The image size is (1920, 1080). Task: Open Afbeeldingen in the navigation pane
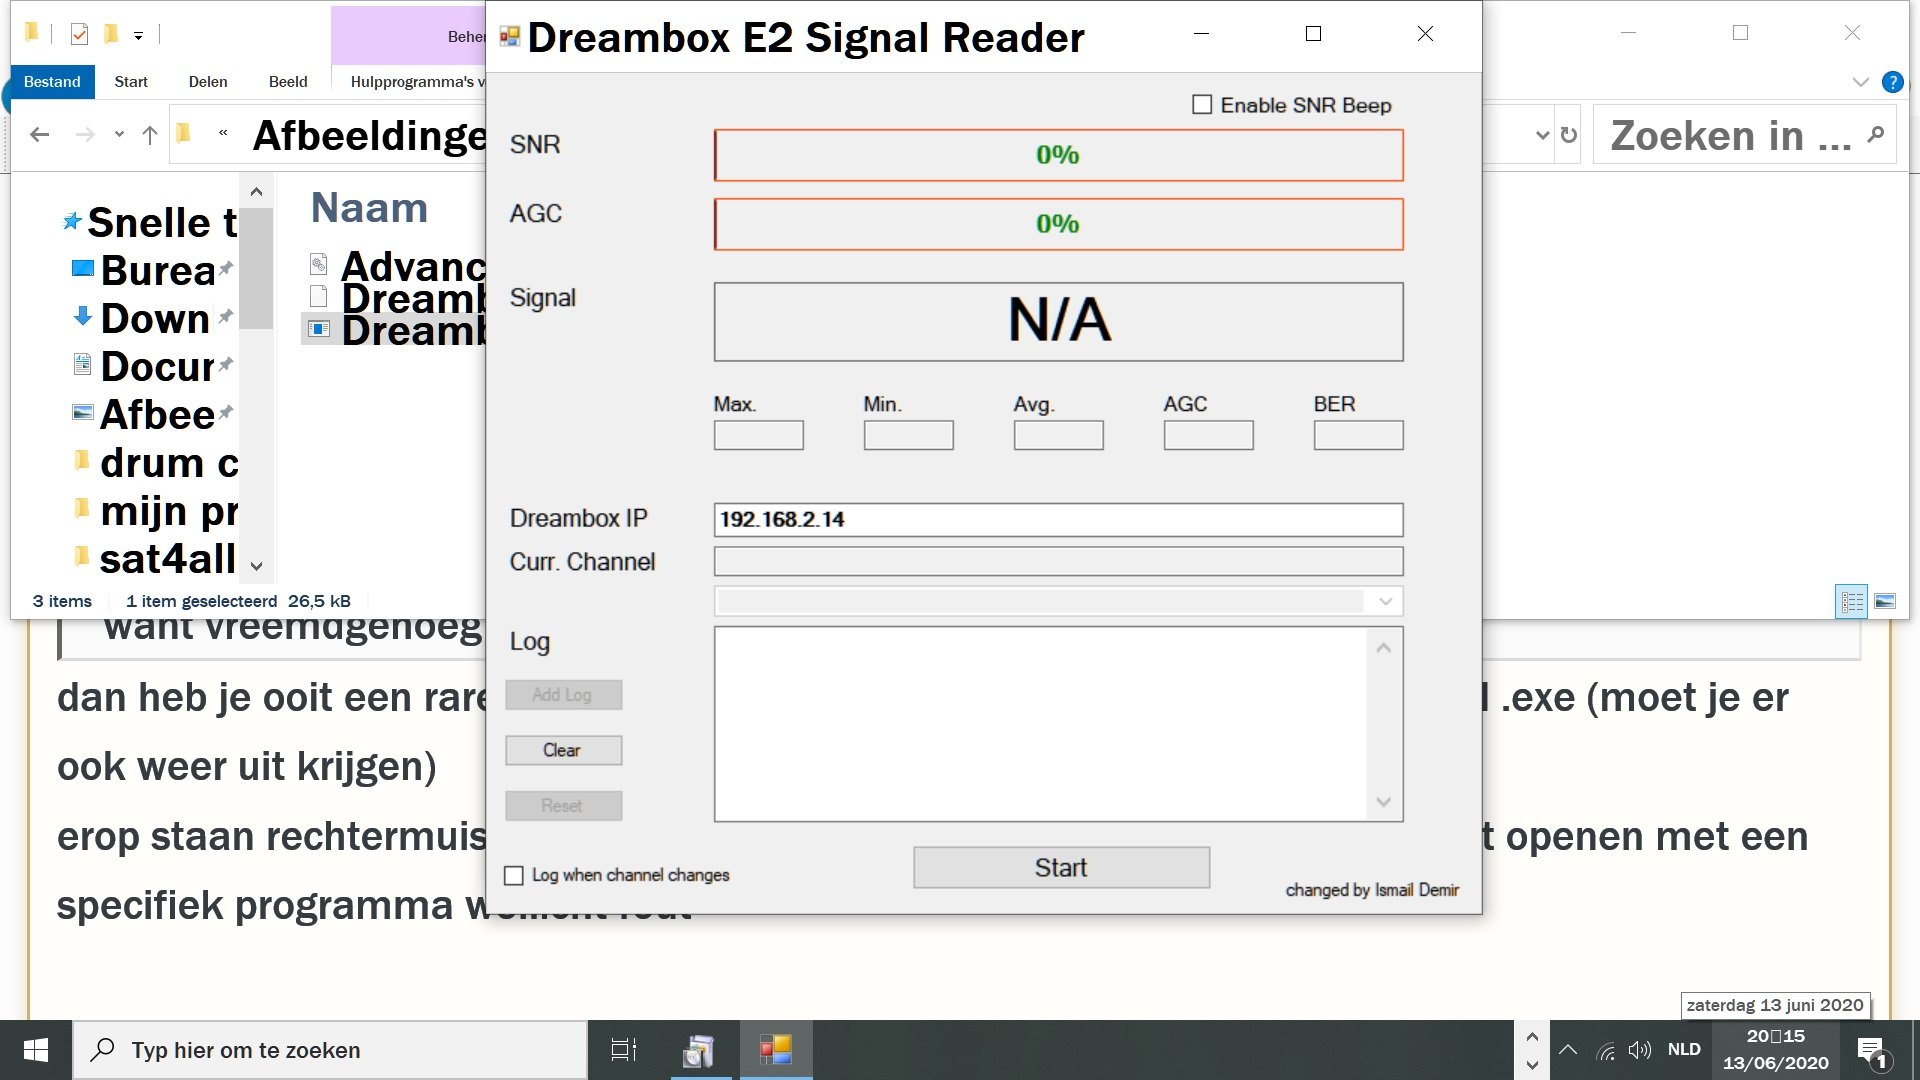pos(155,414)
